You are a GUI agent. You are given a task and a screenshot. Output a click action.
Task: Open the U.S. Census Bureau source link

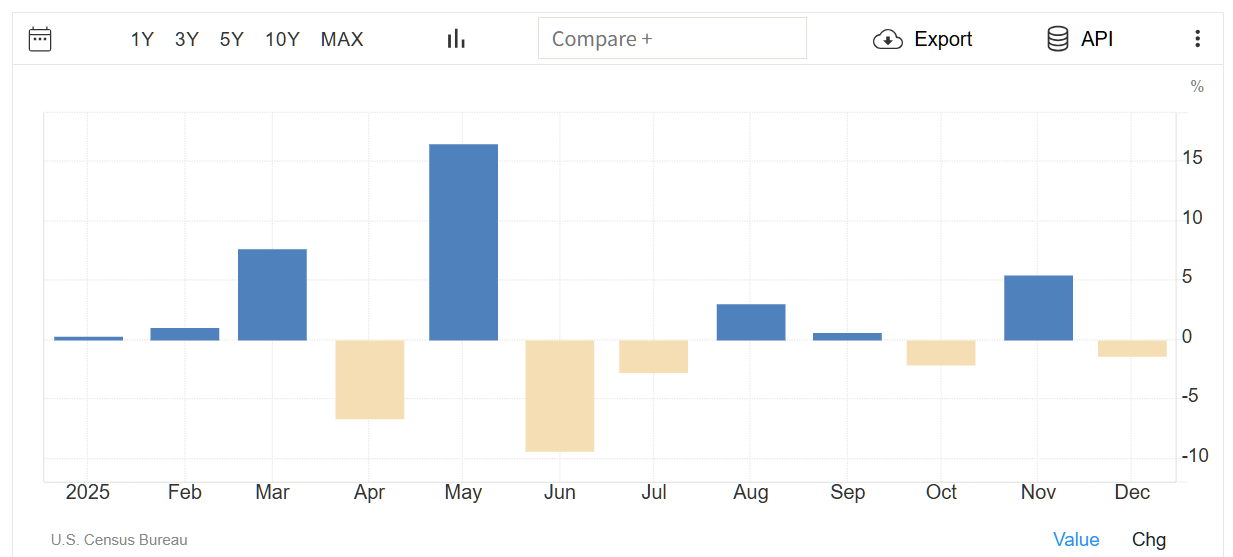[119, 540]
